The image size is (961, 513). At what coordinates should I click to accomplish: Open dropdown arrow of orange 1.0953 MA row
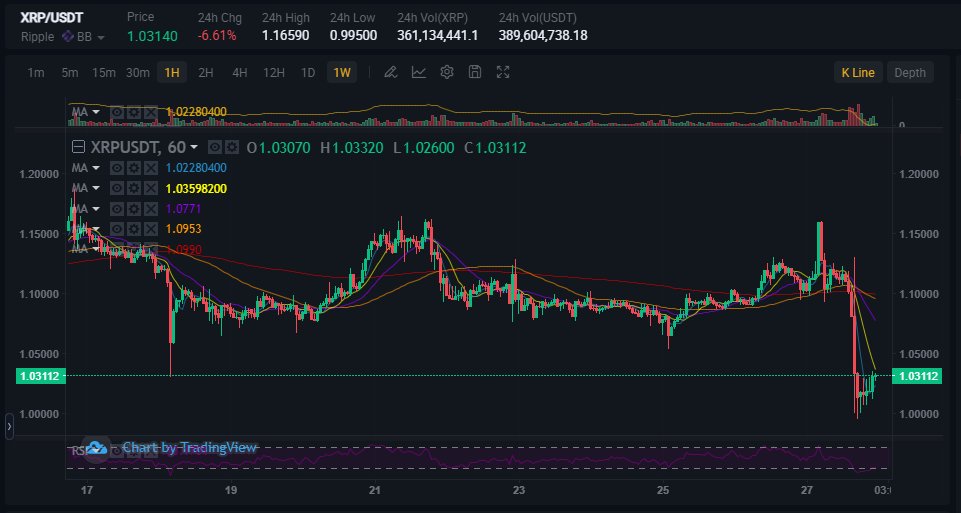[x=96, y=229]
